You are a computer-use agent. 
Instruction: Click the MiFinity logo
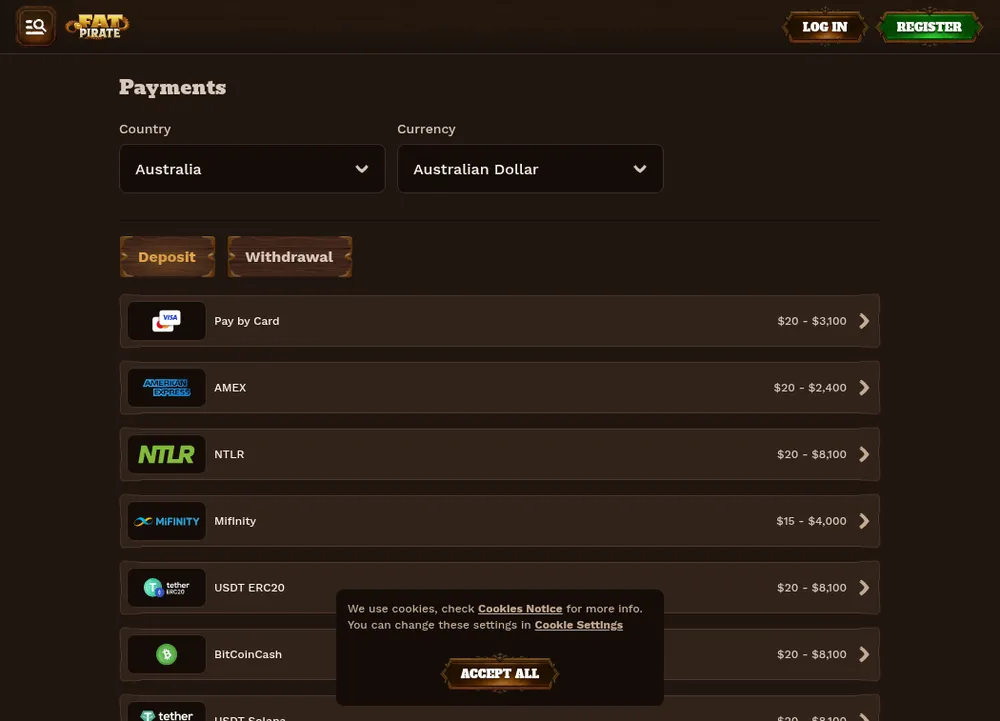(166, 521)
